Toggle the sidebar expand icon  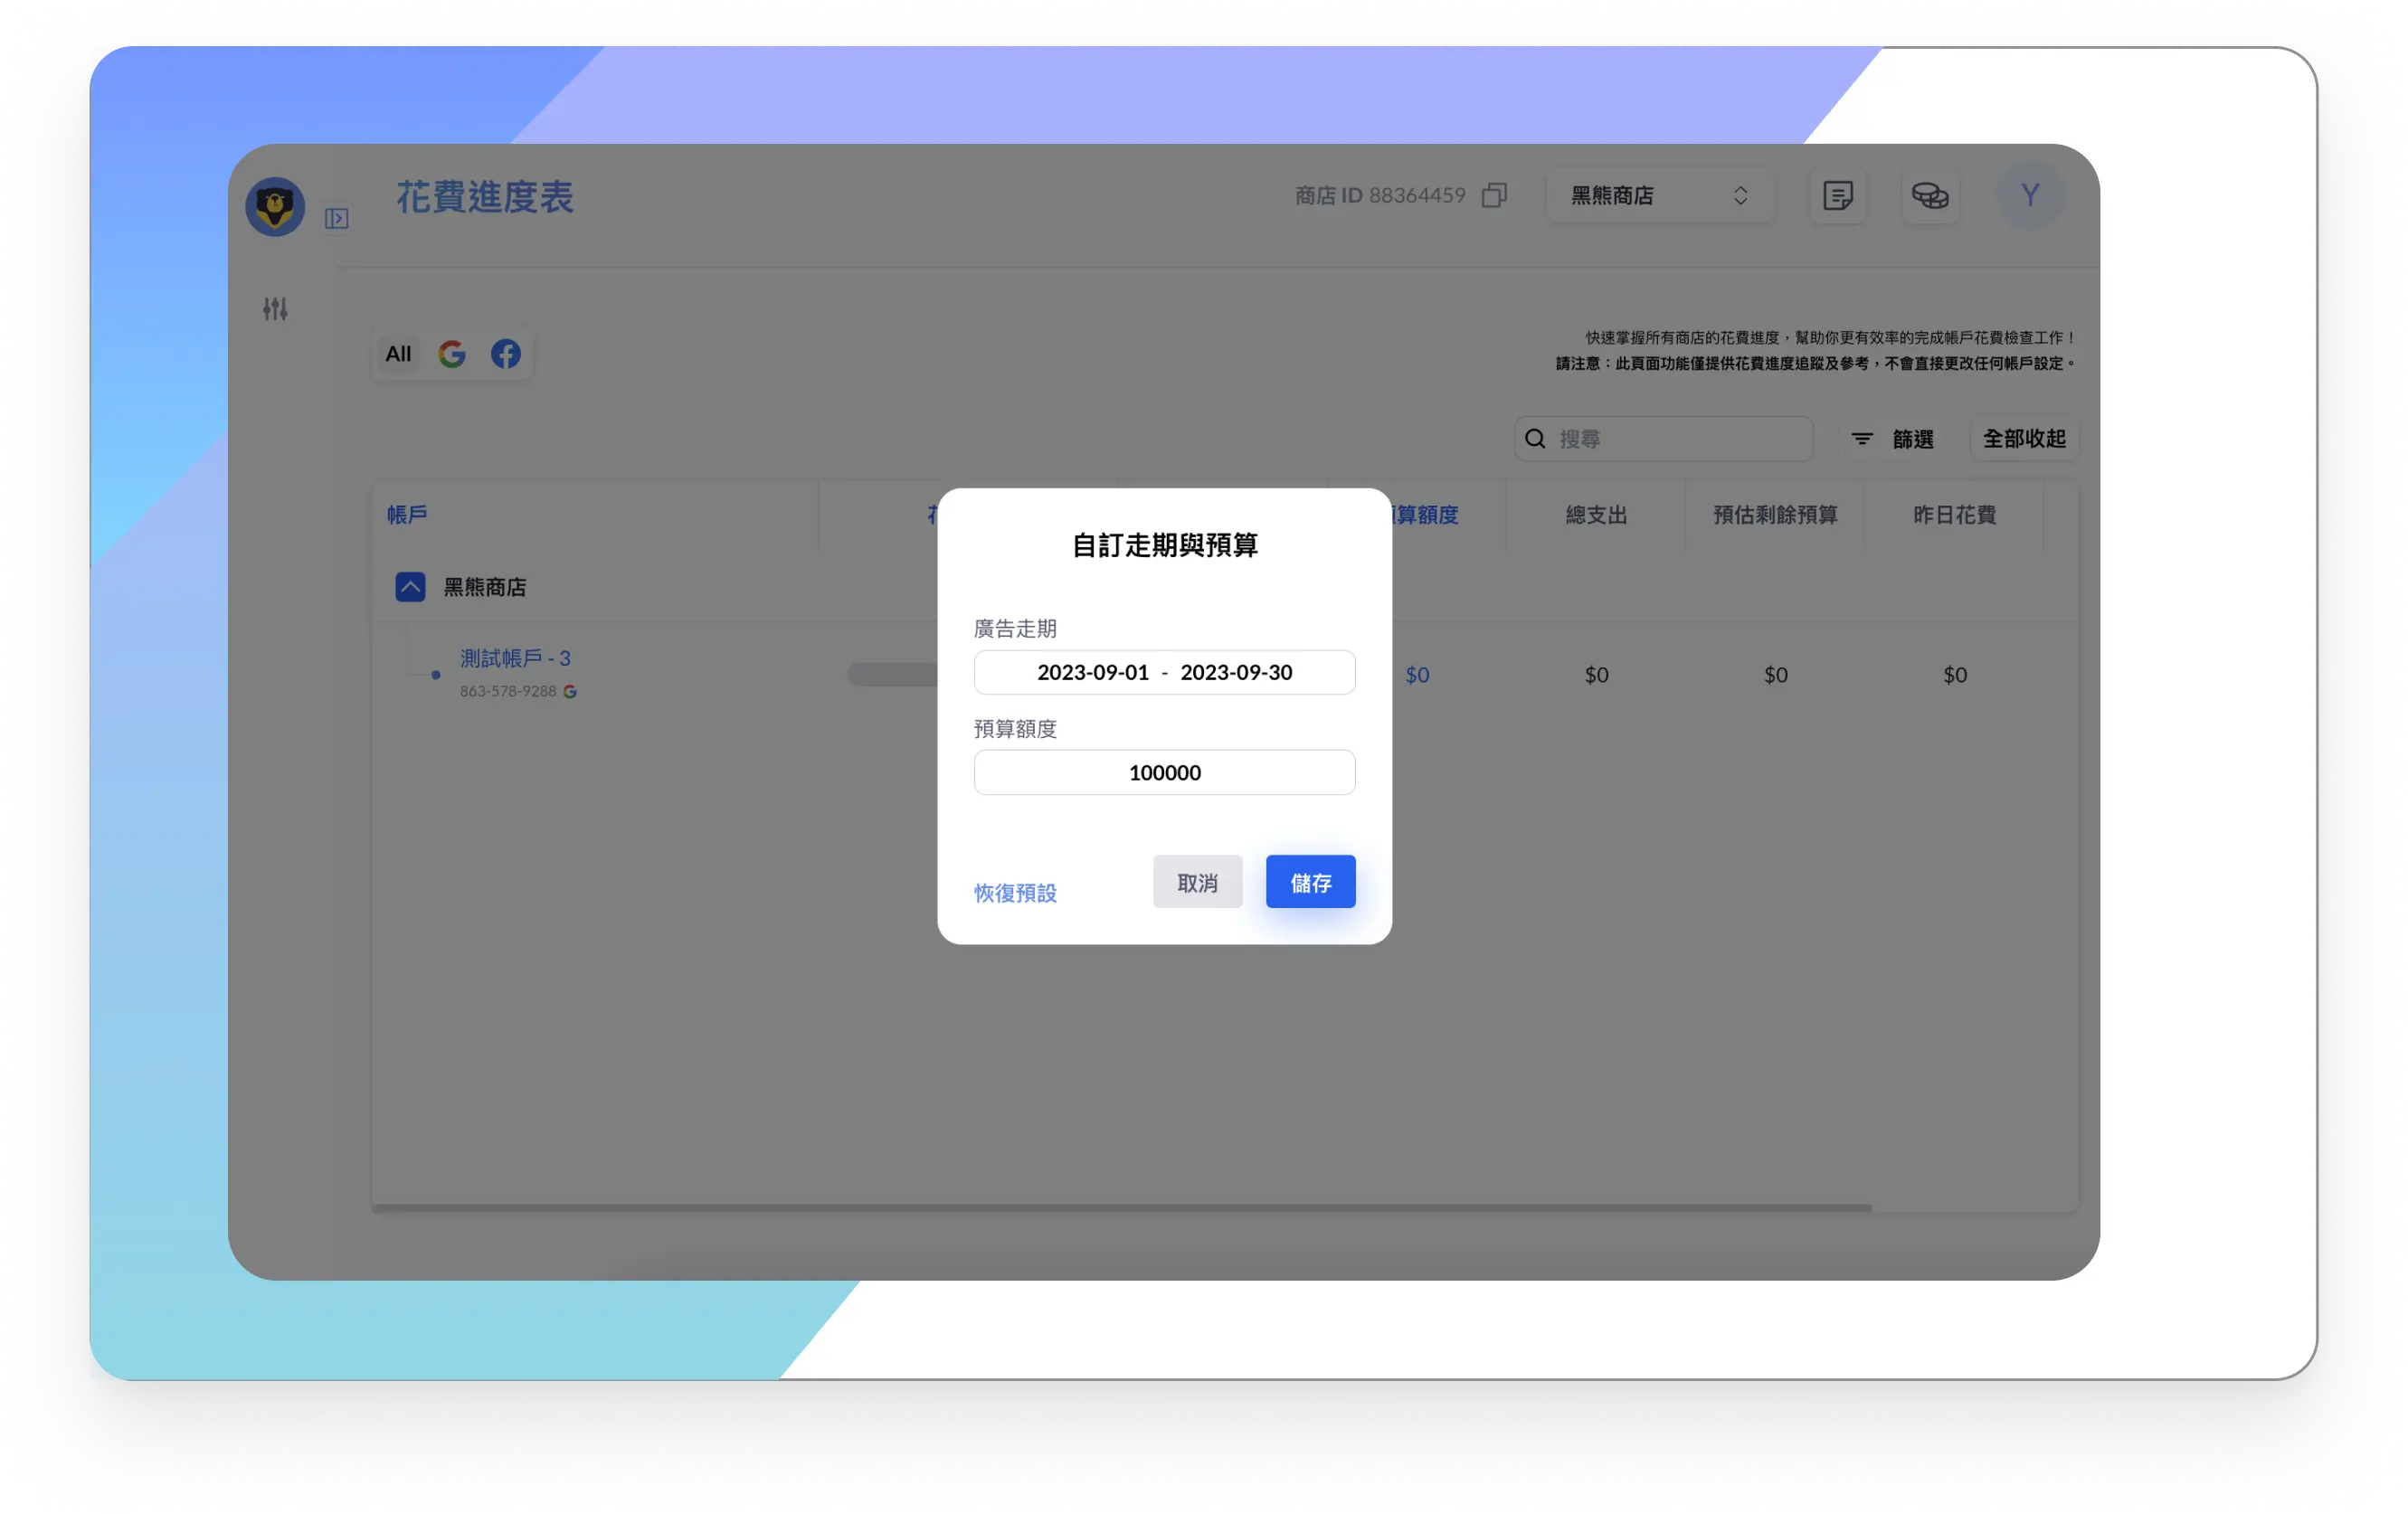336,219
